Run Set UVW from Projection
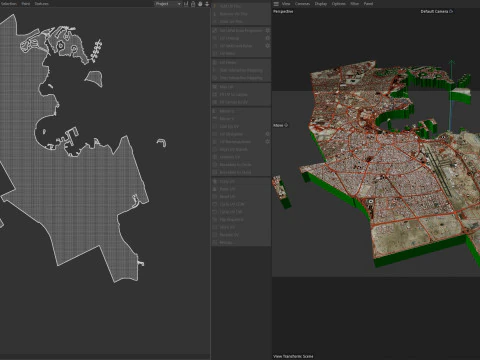This screenshot has height=360, width=480. (x=238, y=30)
